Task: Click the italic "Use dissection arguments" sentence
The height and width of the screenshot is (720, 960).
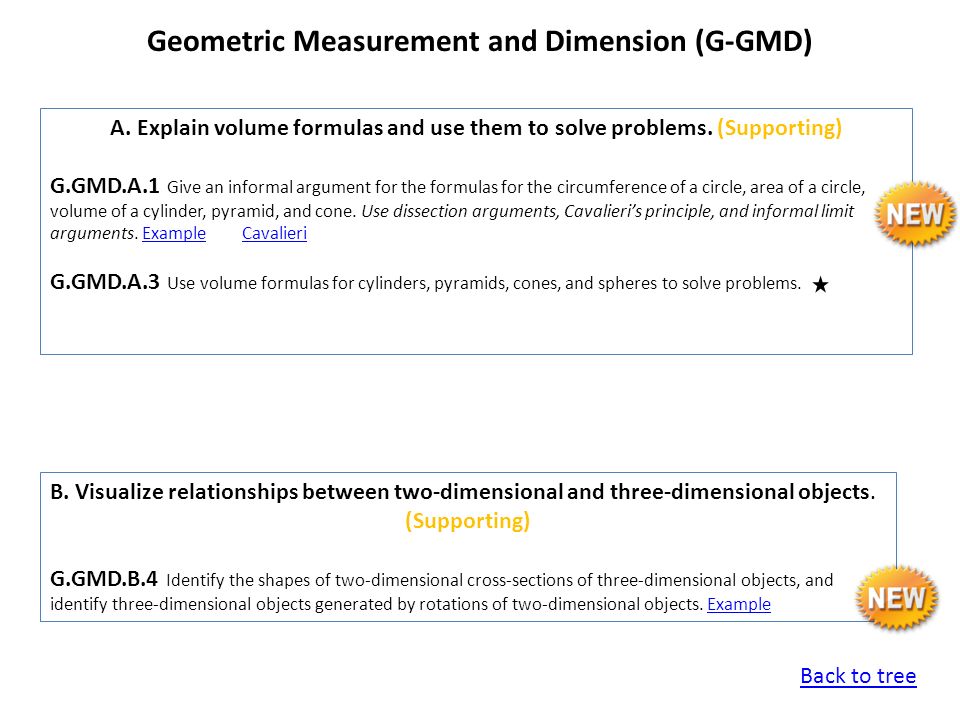Action: click(x=608, y=211)
